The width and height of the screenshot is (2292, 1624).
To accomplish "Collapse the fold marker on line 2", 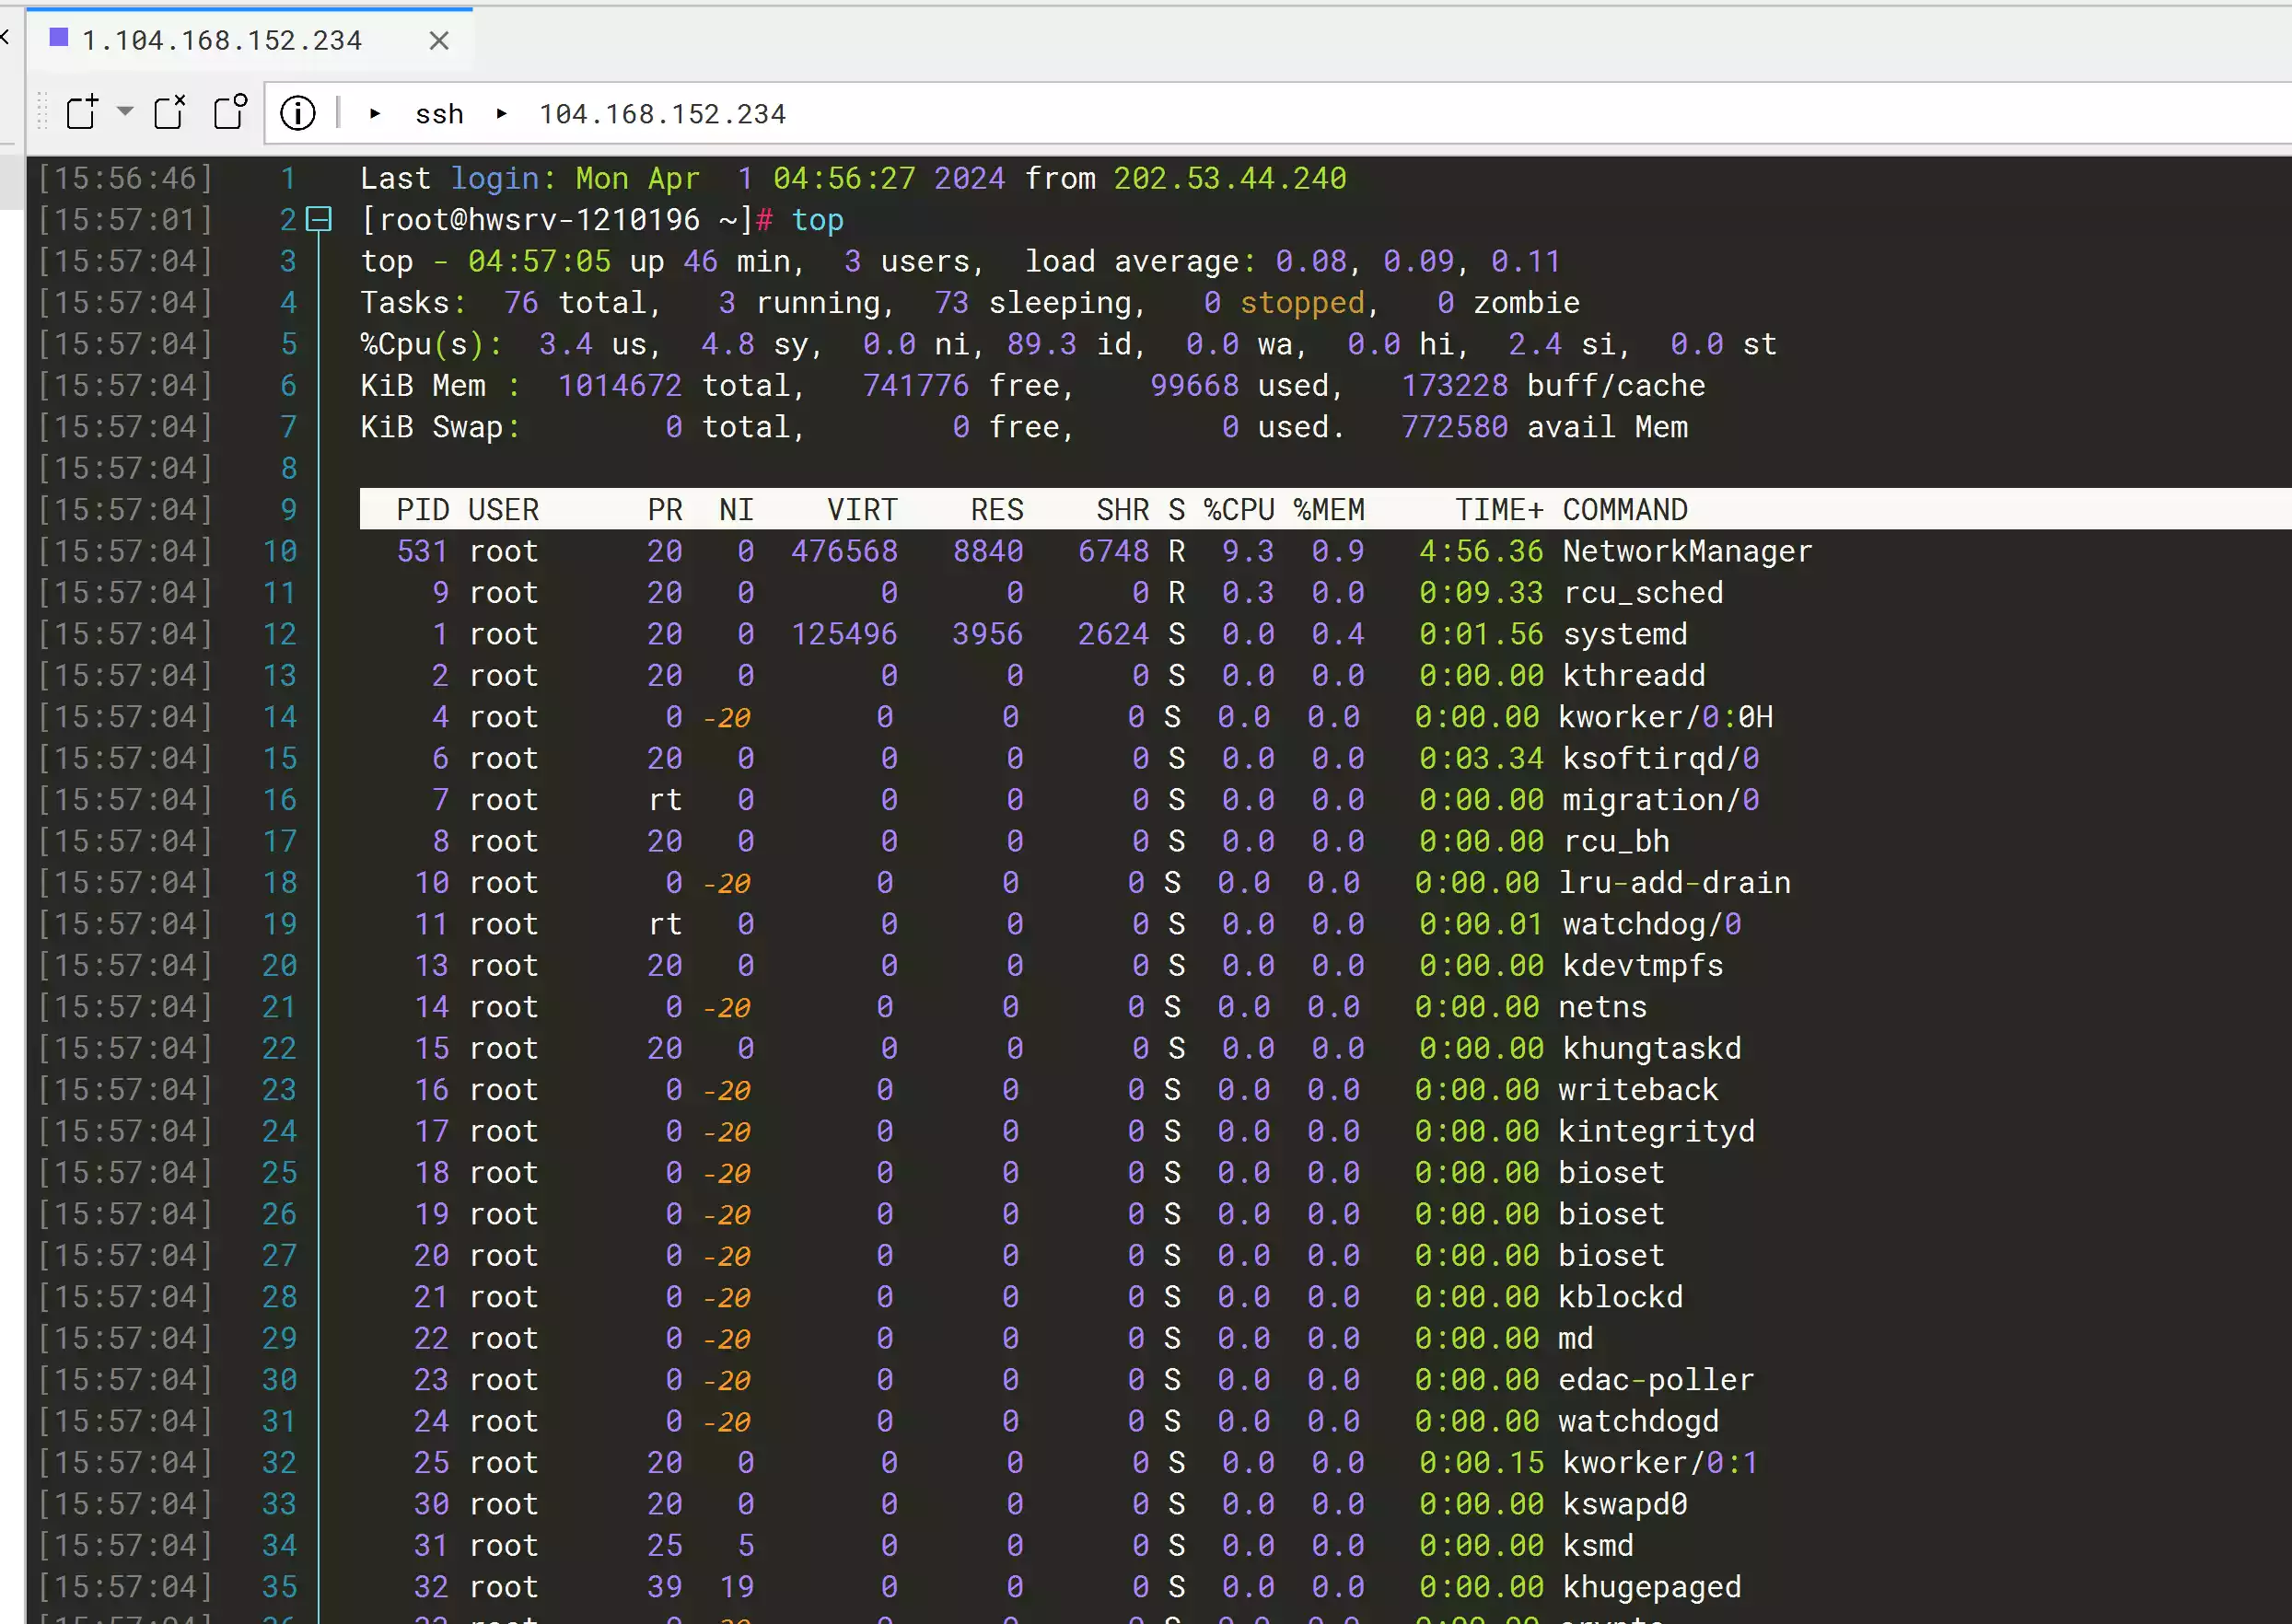I will tap(318, 219).
